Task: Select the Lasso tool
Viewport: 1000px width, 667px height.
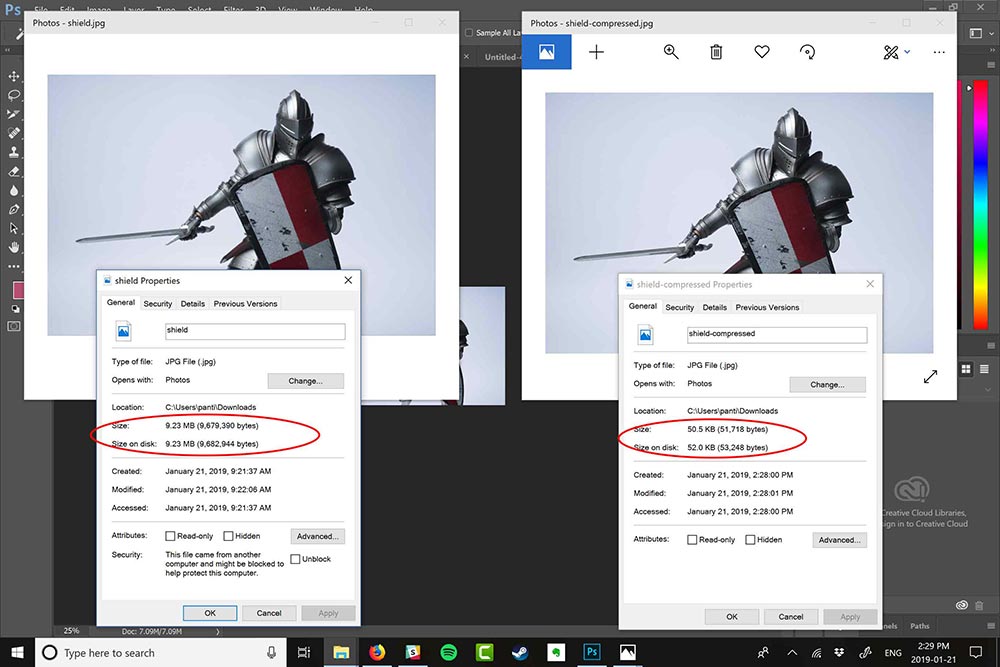Action: pos(13,95)
